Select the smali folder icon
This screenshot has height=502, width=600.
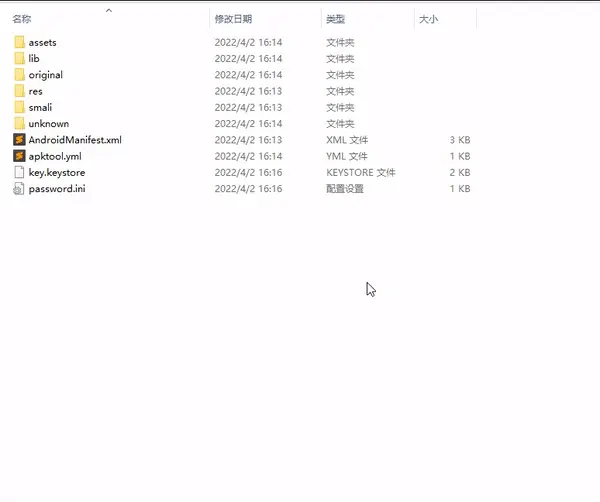(x=19, y=107)
